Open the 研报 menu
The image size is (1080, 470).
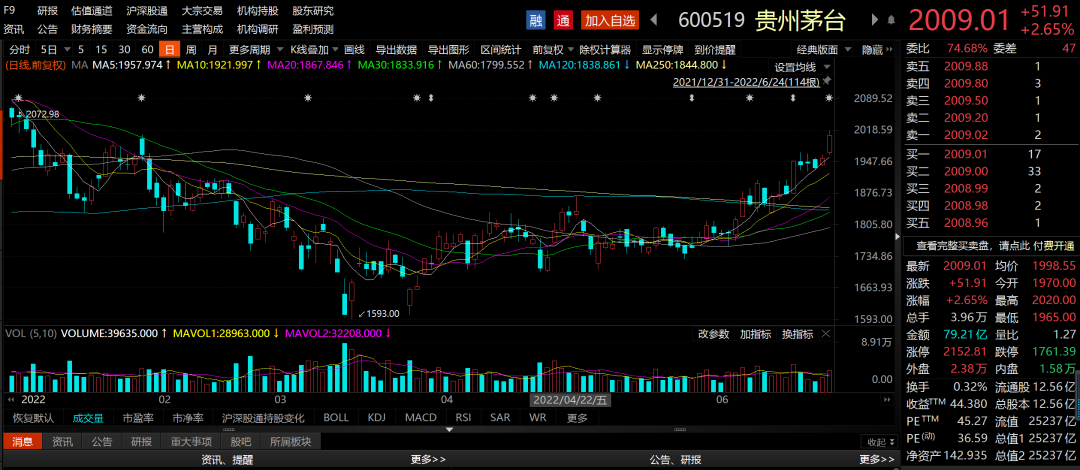pos(48,10)
